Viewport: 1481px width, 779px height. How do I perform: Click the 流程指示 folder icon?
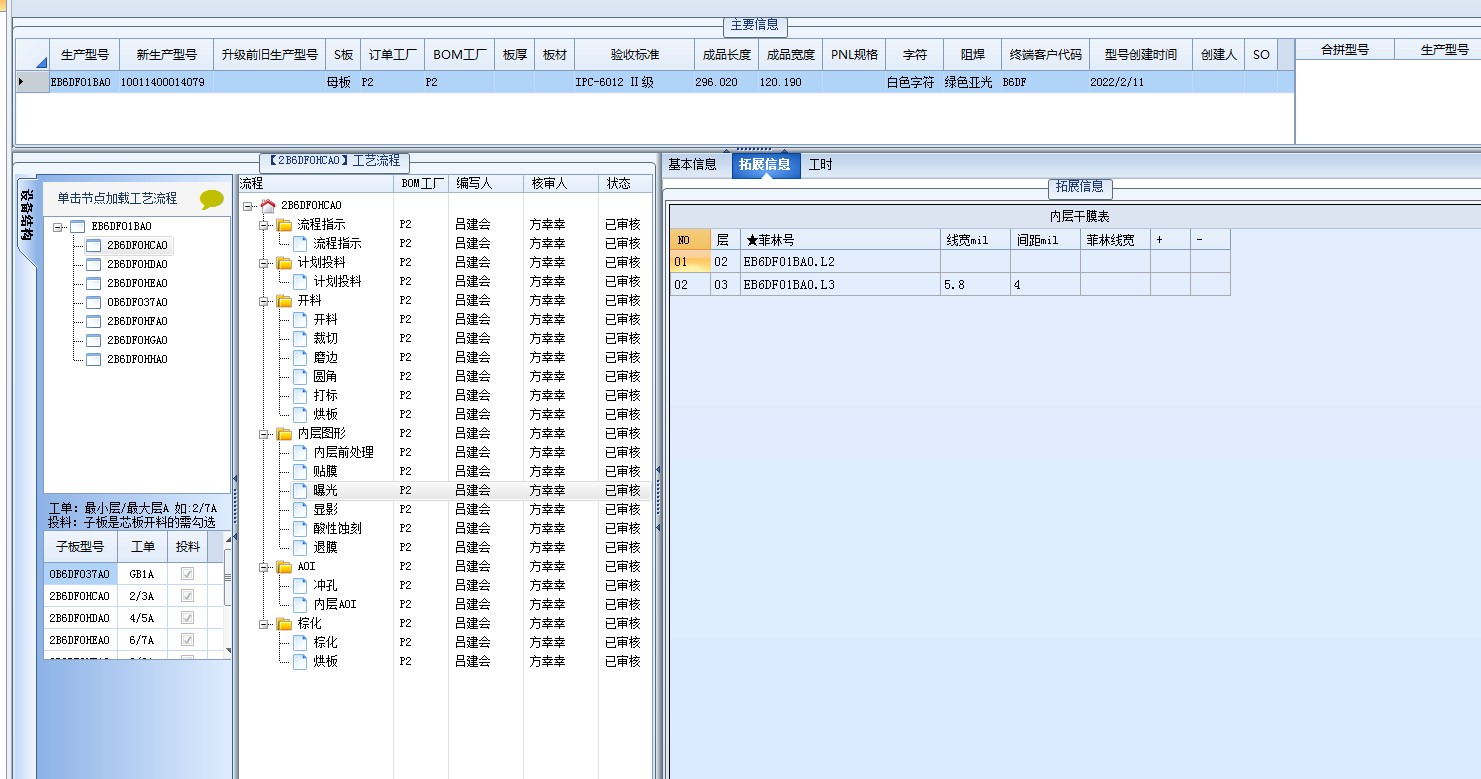tap(284, 224)
